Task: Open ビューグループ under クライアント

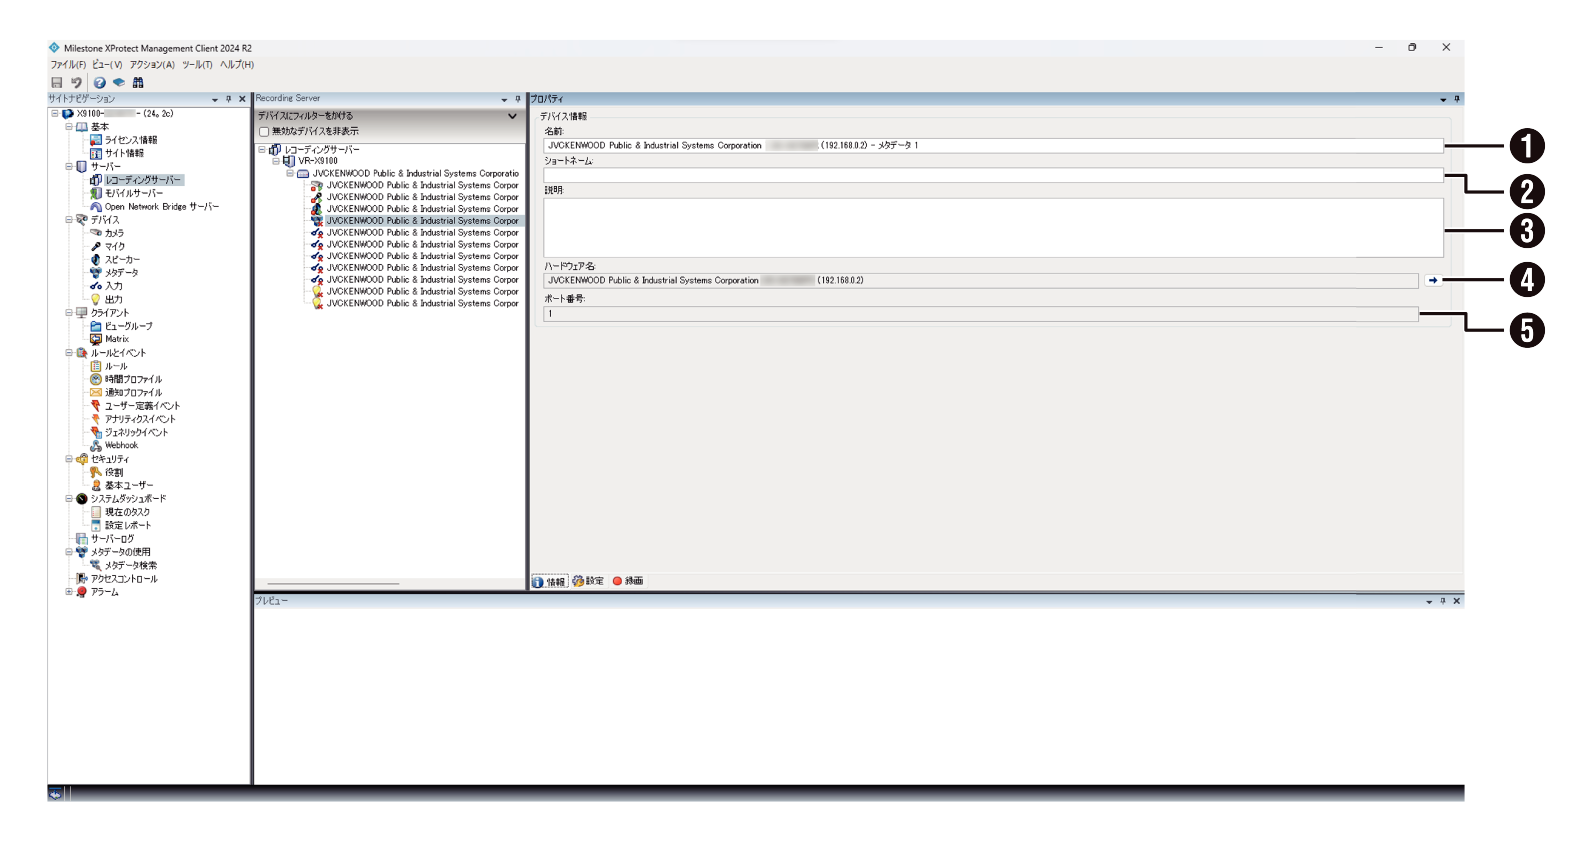Action: click(129, 326)
